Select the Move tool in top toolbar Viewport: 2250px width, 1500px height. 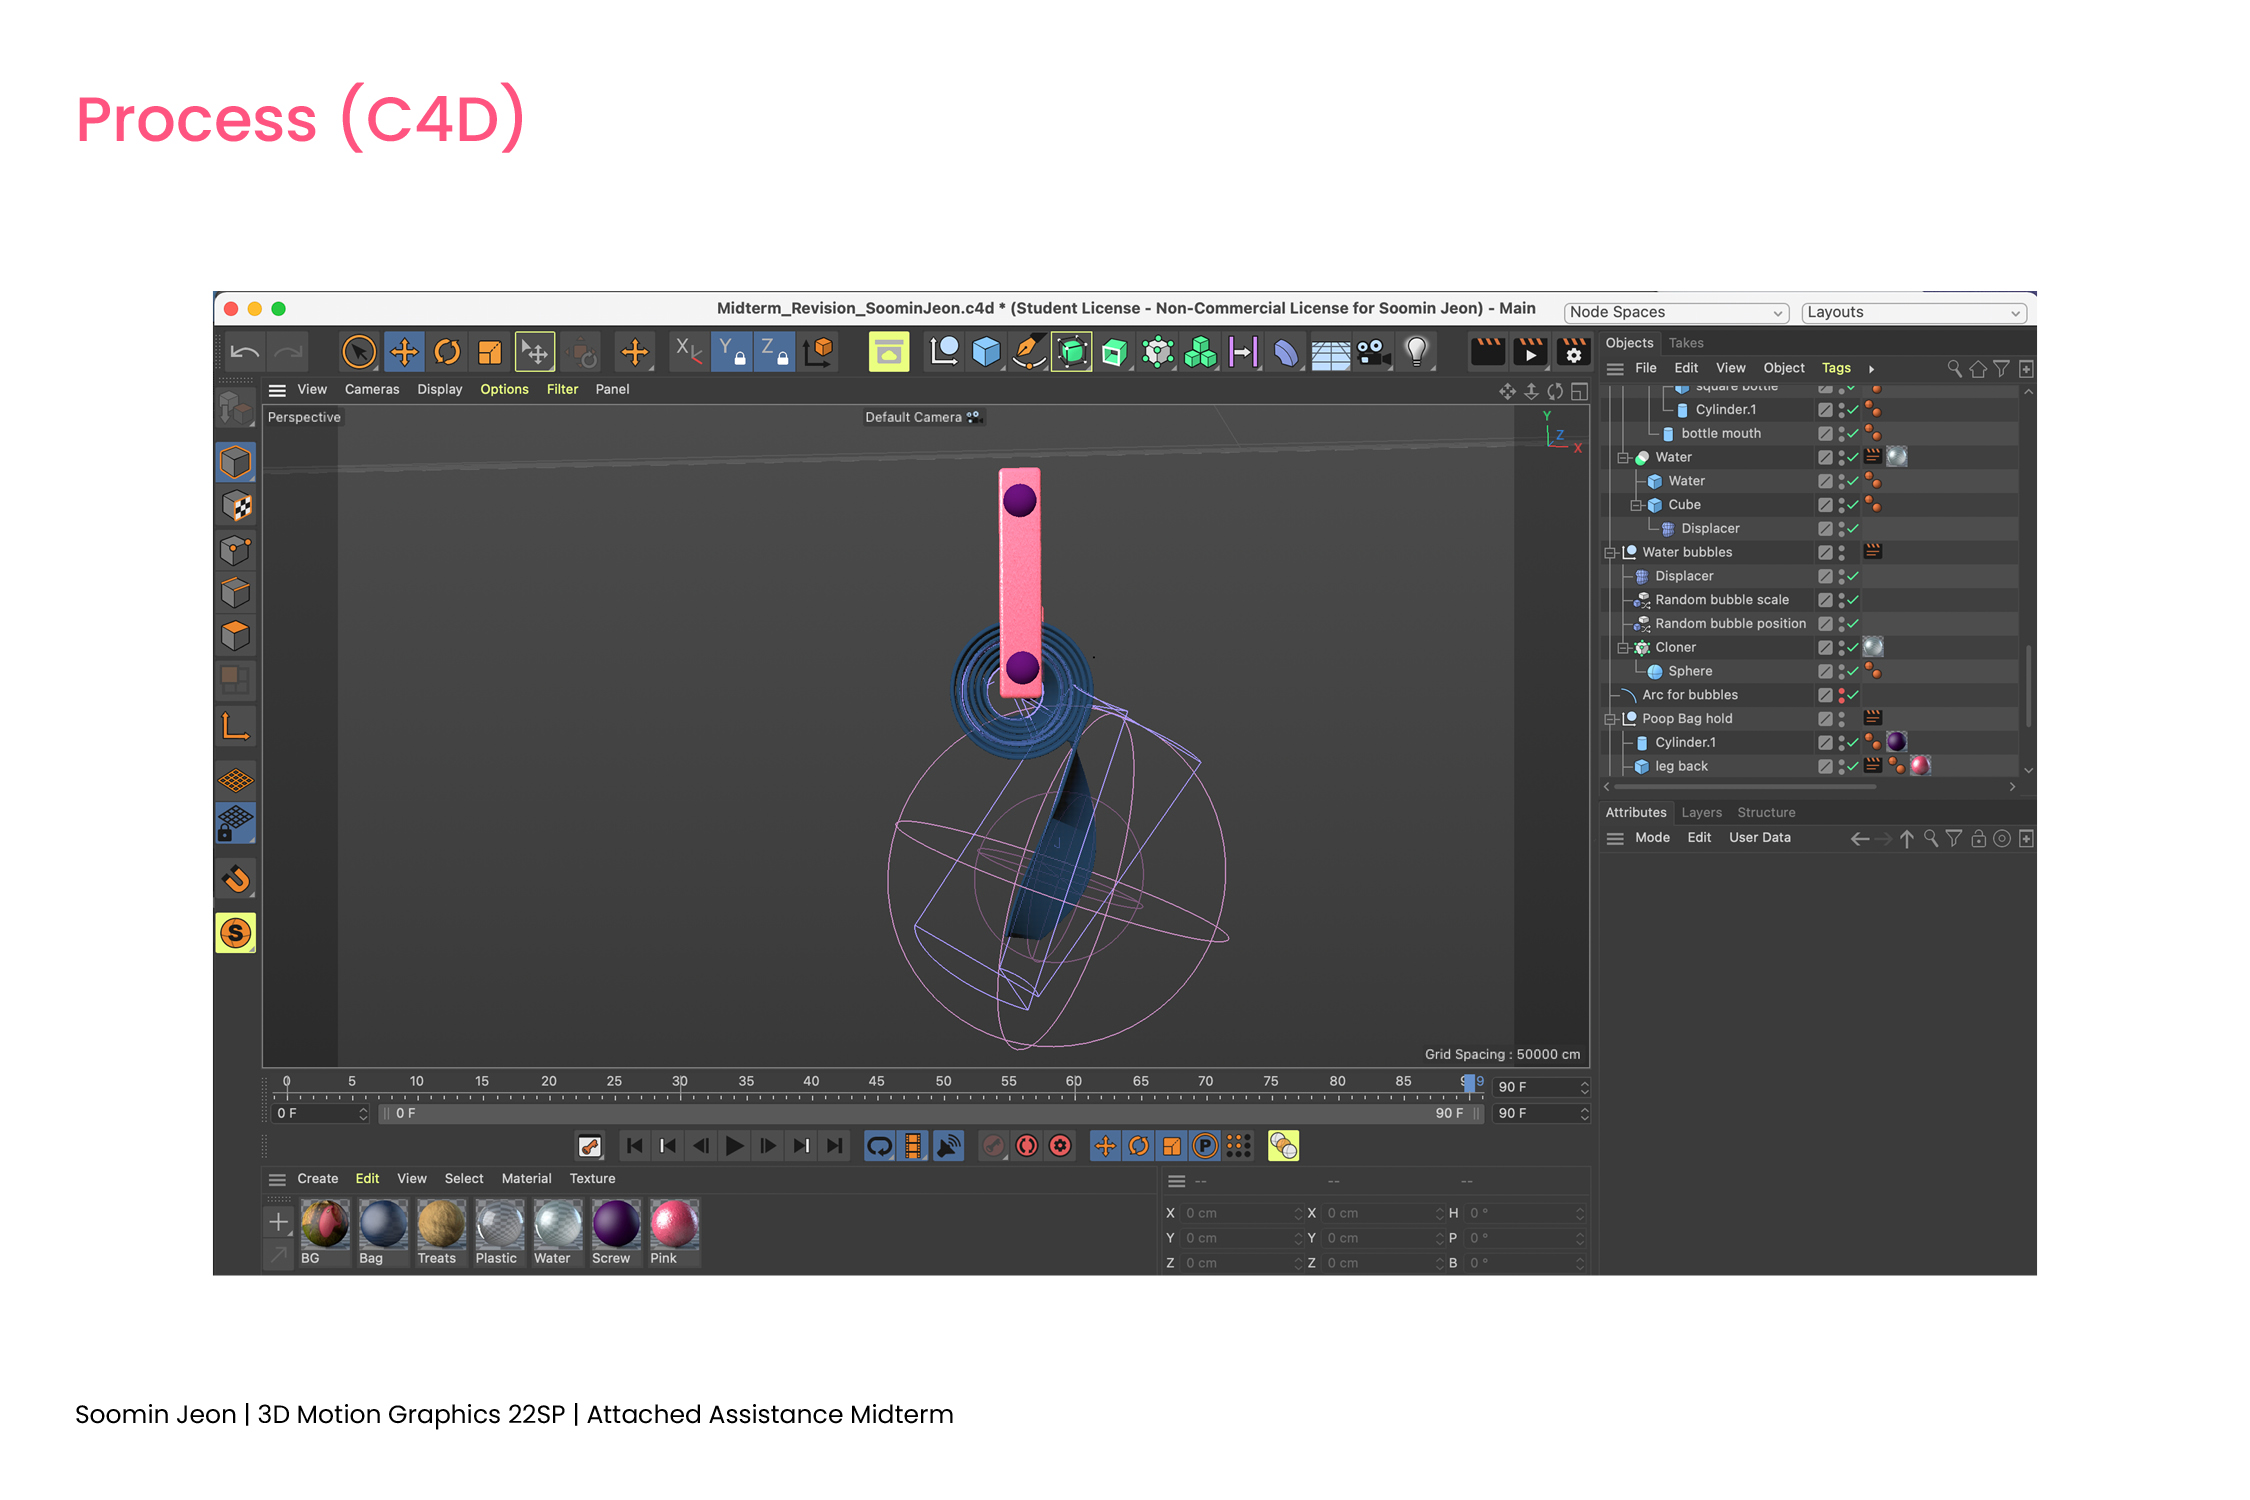(404, 352)
